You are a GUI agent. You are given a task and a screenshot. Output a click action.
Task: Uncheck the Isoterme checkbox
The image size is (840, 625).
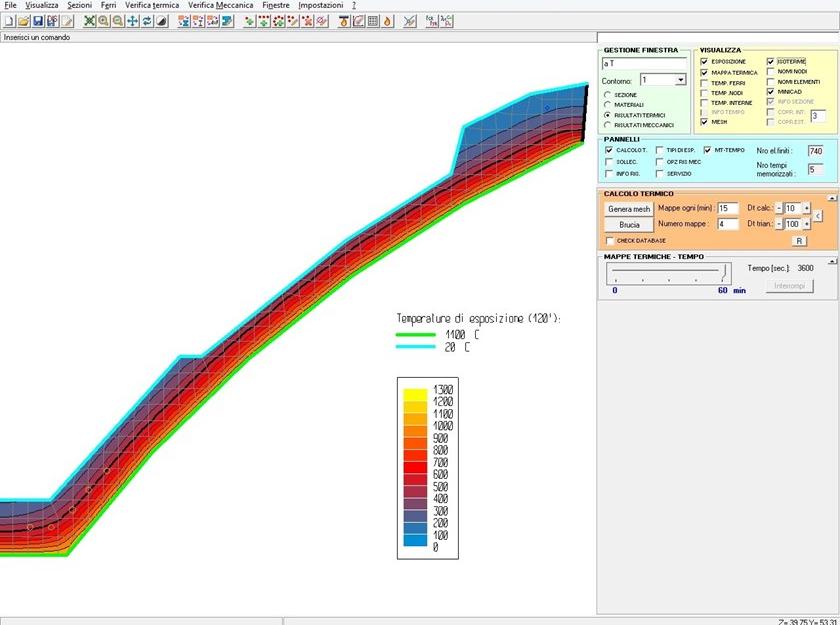click(771, 62)
